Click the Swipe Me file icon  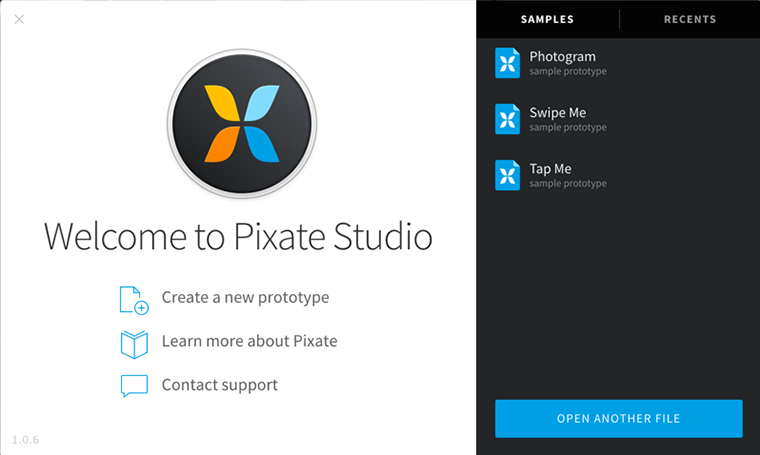(507, 119)
